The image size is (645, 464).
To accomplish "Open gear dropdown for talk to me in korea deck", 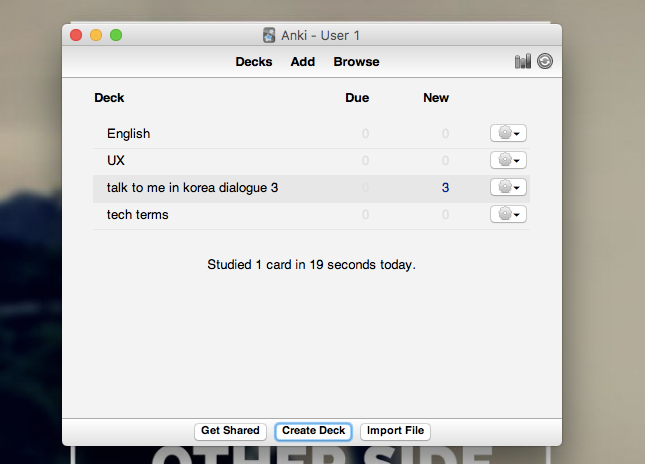I will coord(508,187).
